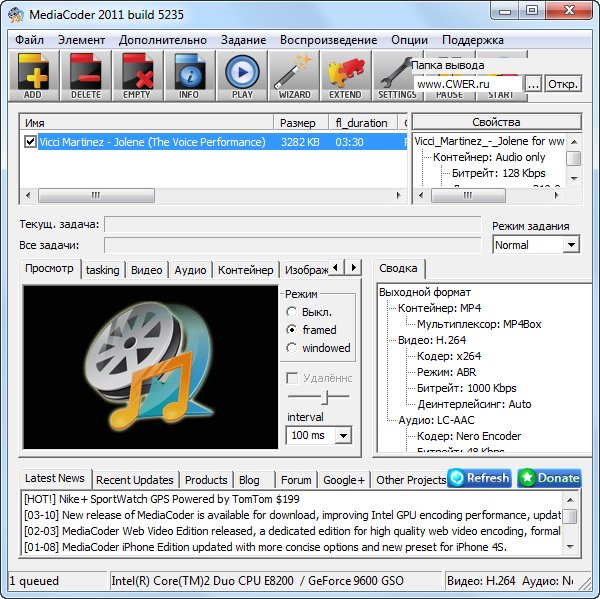Select the Просмотр tab
The width and height of the screenshot is (600, 599).
(x=49, y=269)
